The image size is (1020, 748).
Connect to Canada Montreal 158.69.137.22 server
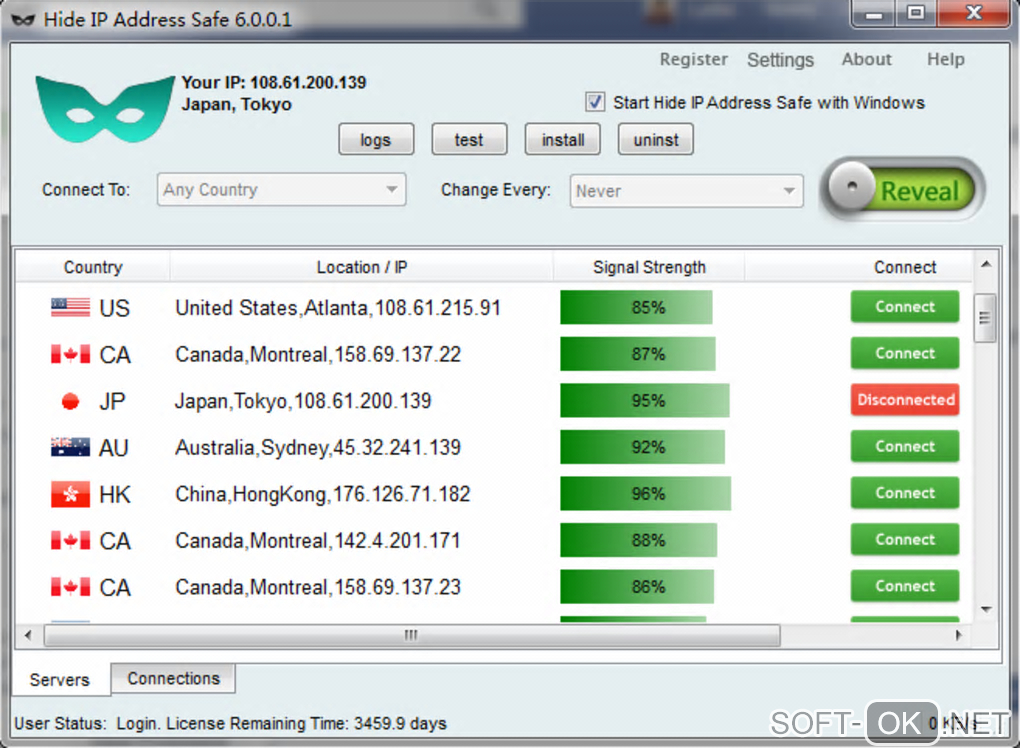click(x=905, y=353)
